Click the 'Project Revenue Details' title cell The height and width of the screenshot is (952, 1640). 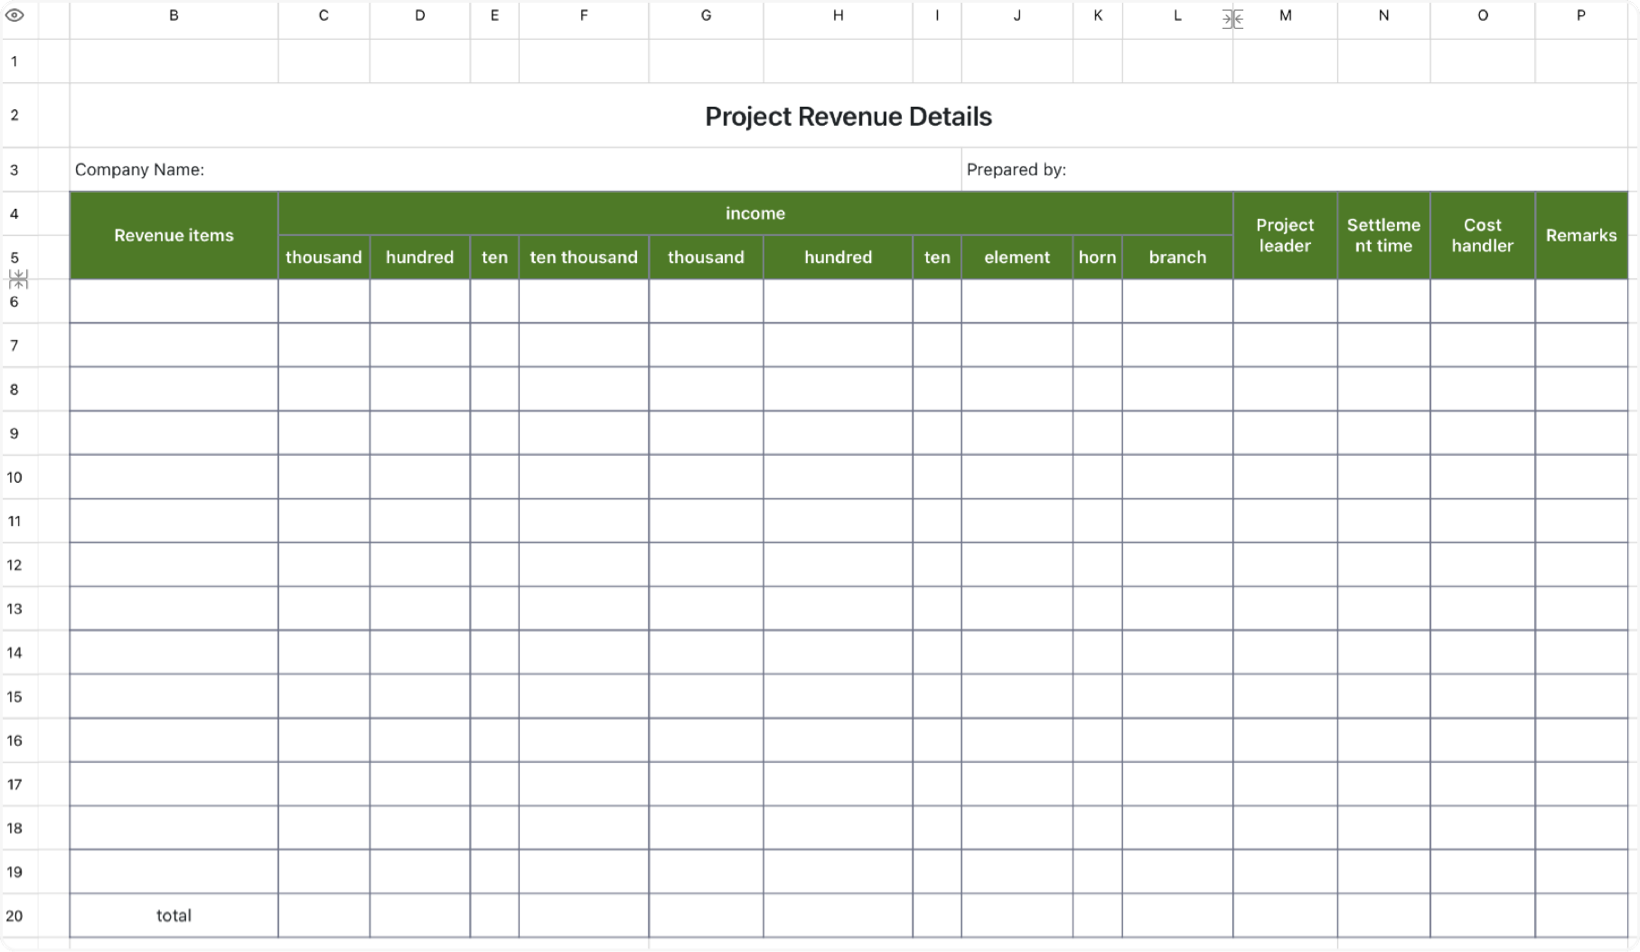point(848,116)
